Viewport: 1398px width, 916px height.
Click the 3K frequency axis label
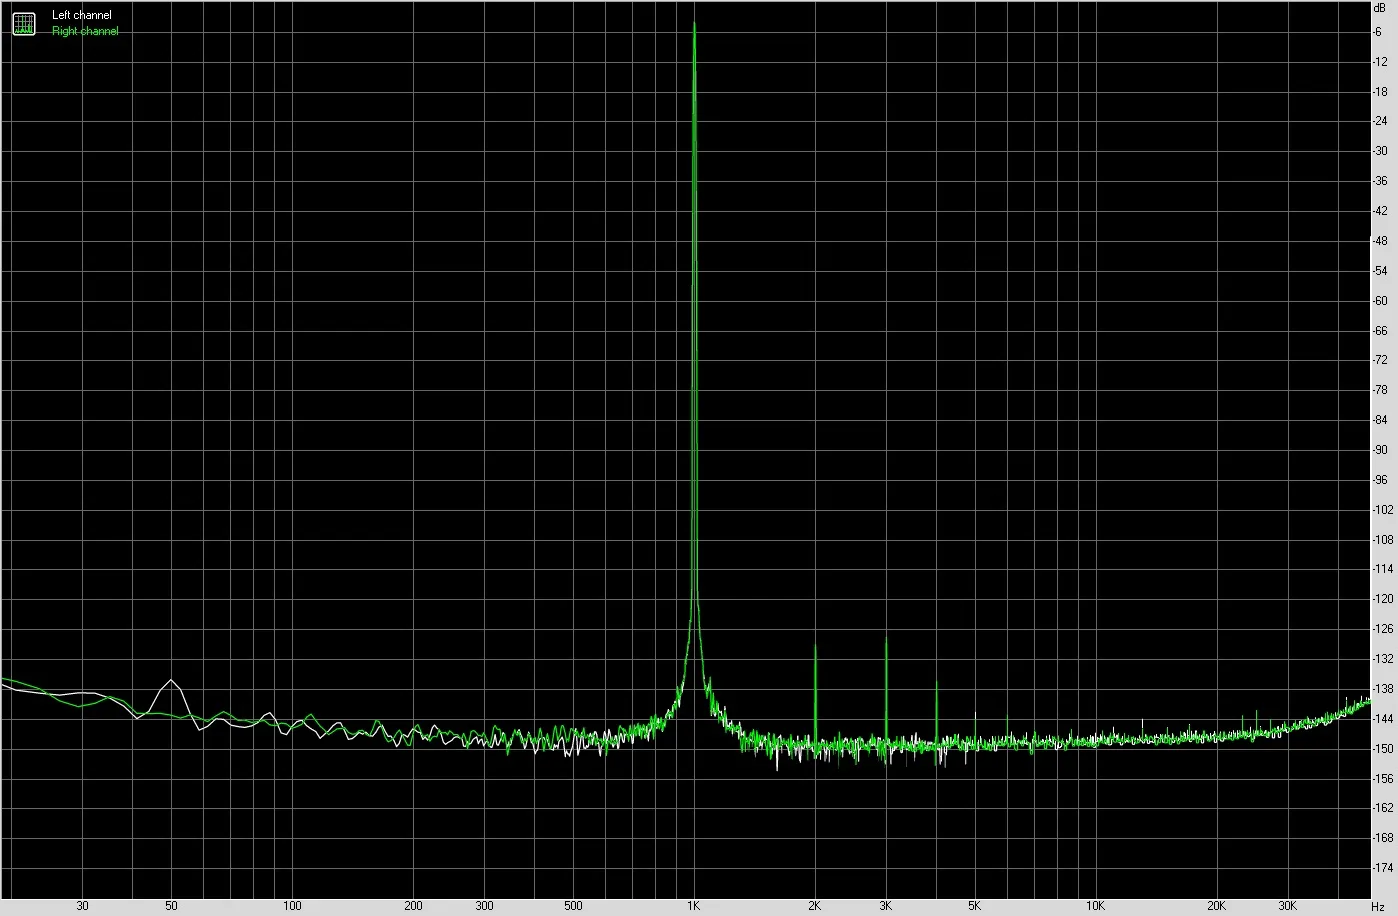885,907
